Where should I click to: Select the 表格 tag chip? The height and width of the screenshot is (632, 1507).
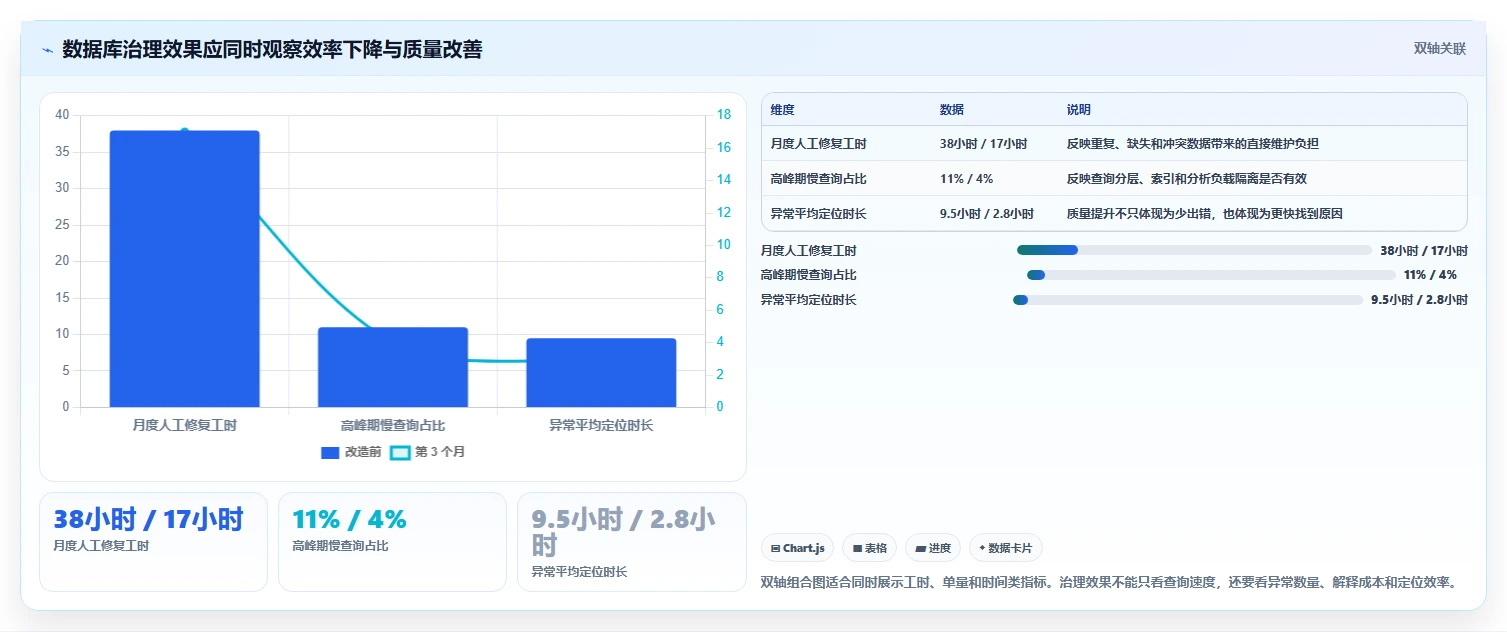click(x=870, y=548)
